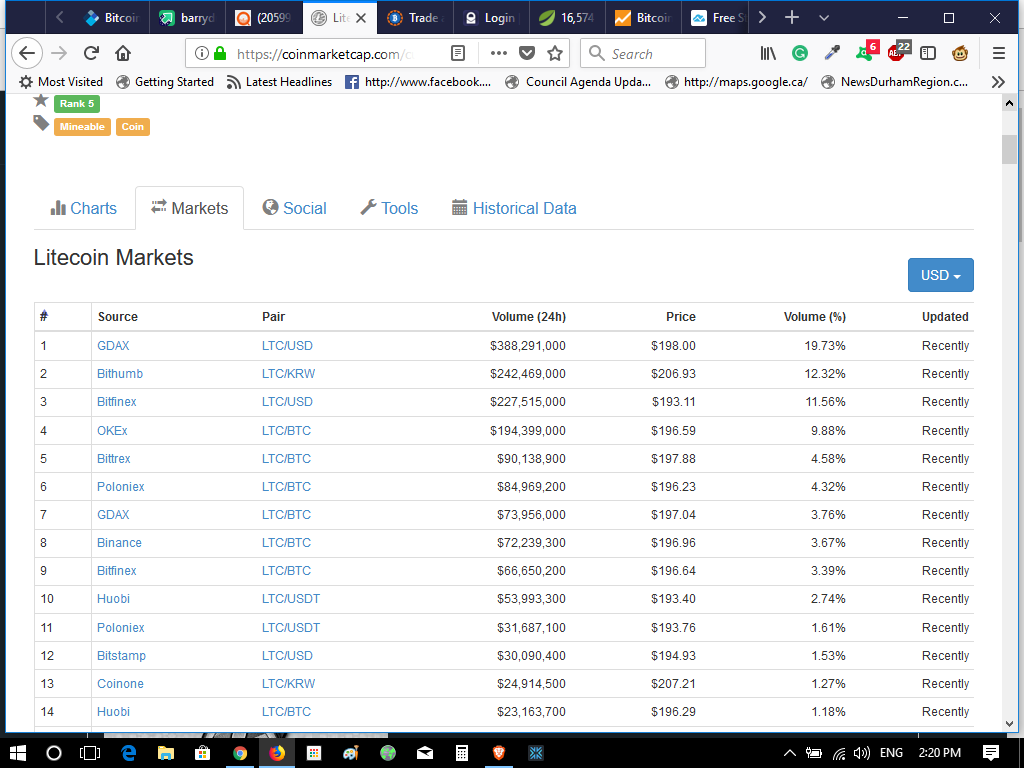Click the Coin tag
Screen dimensions: 1024x768
tap(133, 127)
